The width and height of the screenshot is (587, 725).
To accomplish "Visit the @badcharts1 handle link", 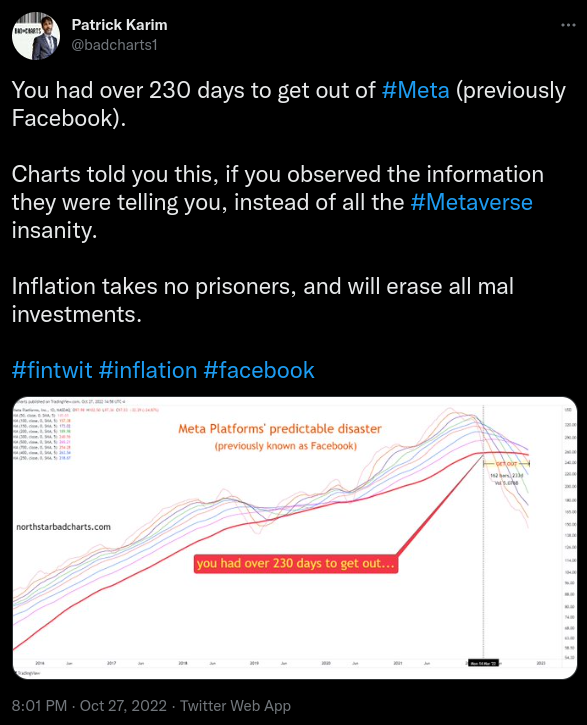I will [x=115, y=45].
